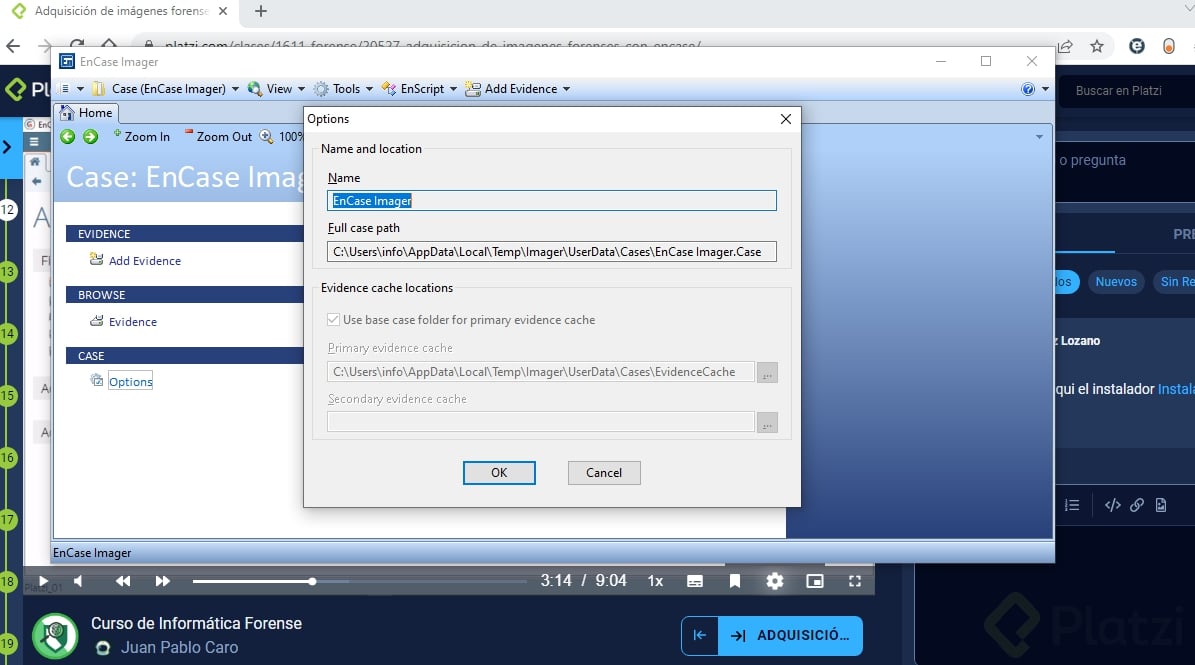Viewport: 1195px width, 665px height.
Task: Toggle video subtitles icon
Action: [x=695, y=581]
